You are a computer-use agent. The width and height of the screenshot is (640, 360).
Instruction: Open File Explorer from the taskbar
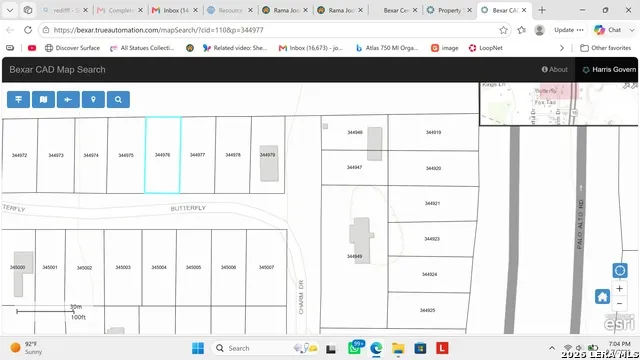[x=398, y=348]
